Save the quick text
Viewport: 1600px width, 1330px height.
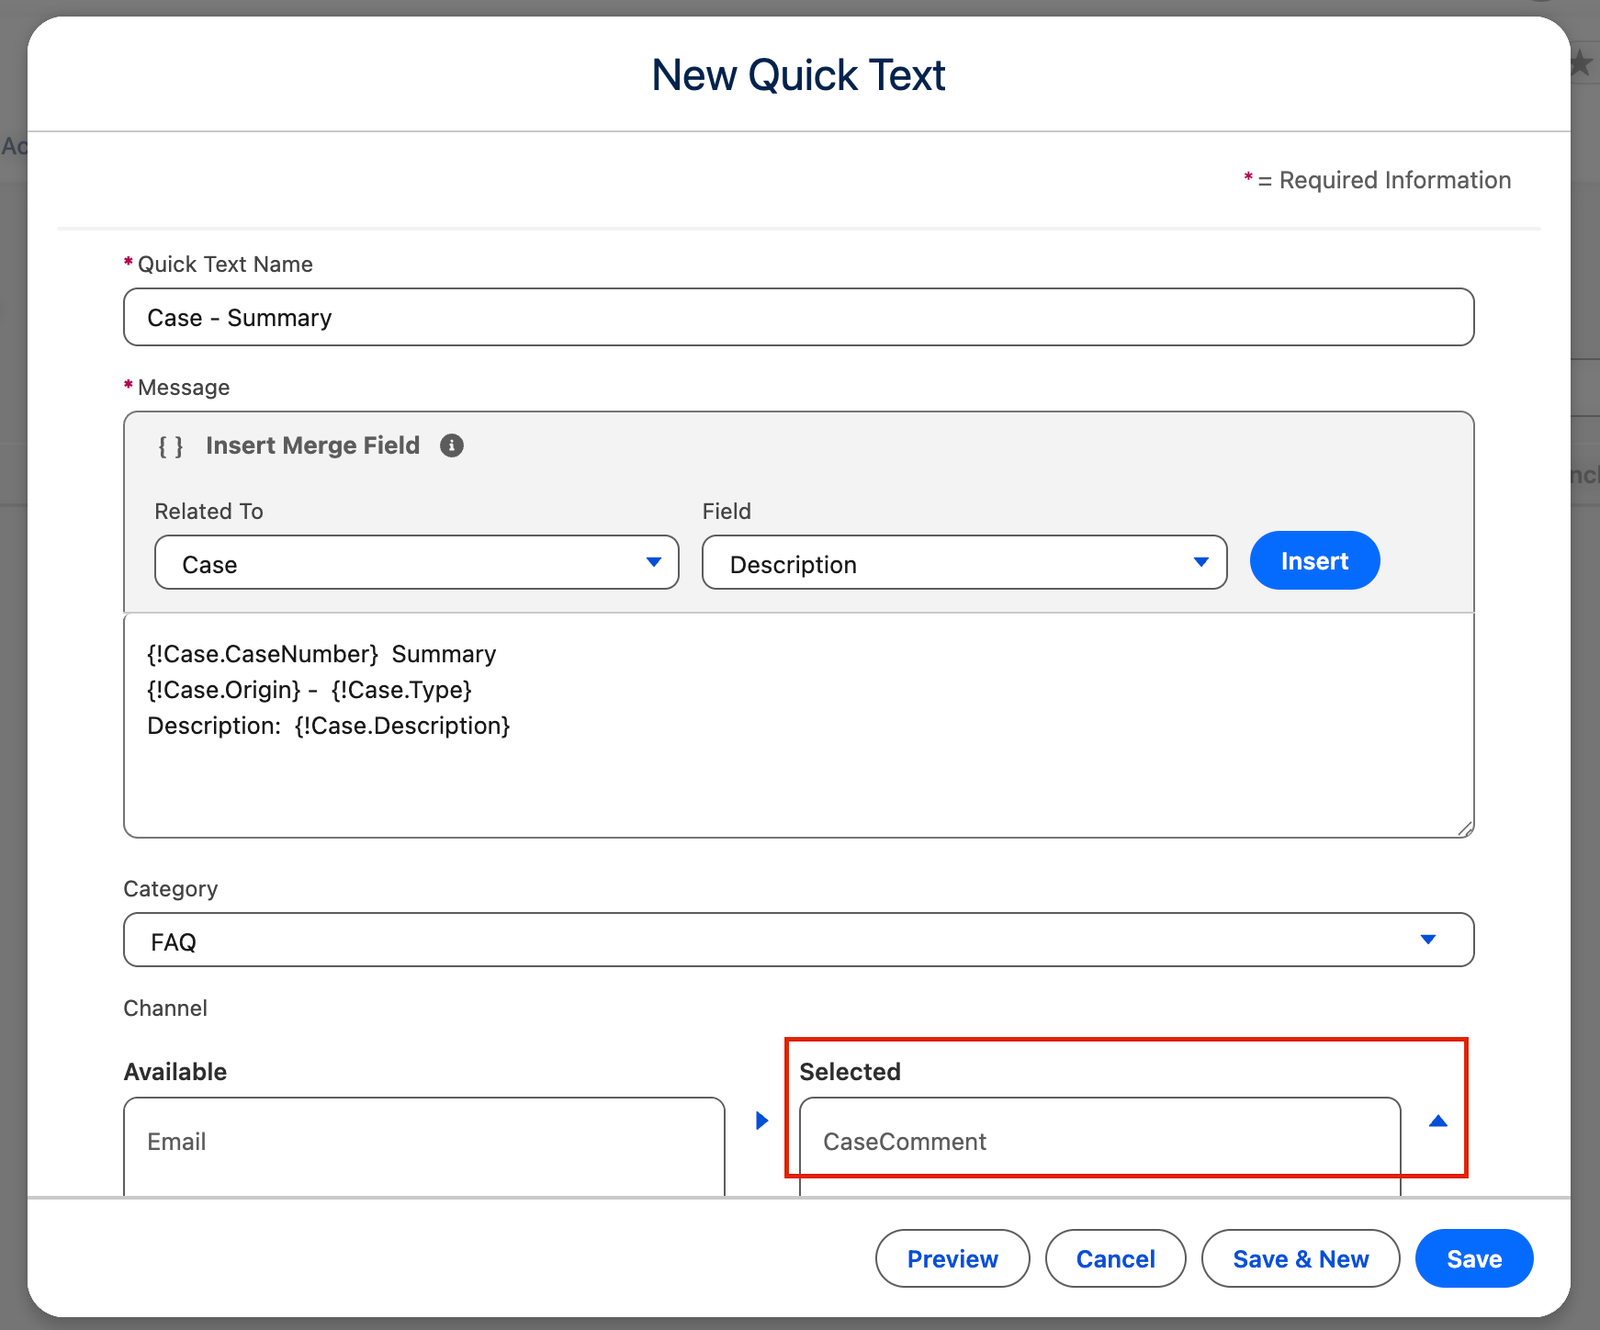pyautogui.click(x=1474, y=1259)
